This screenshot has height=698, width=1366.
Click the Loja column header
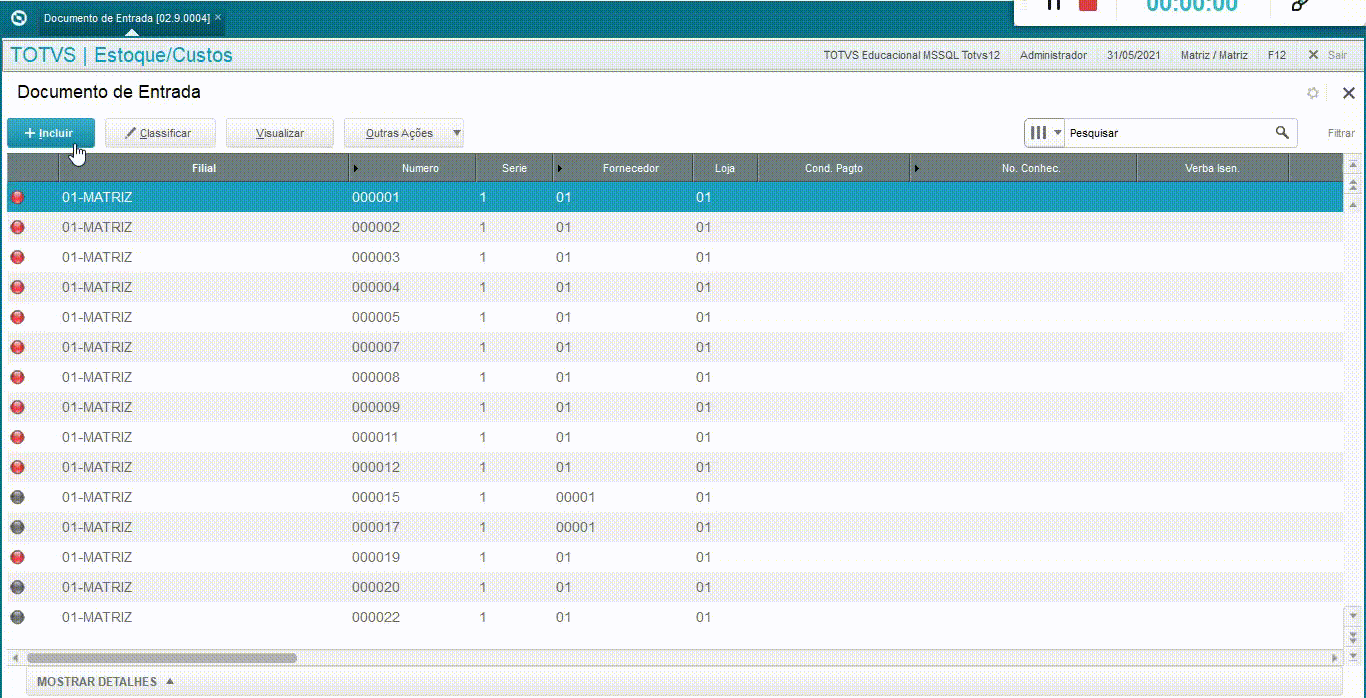725,168
